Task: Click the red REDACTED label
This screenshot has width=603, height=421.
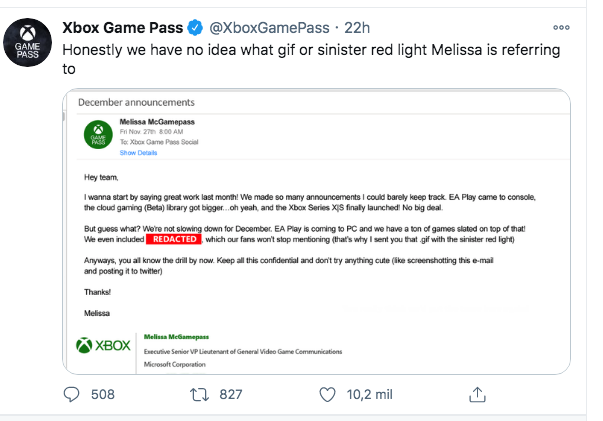Action: pos(173,241)
